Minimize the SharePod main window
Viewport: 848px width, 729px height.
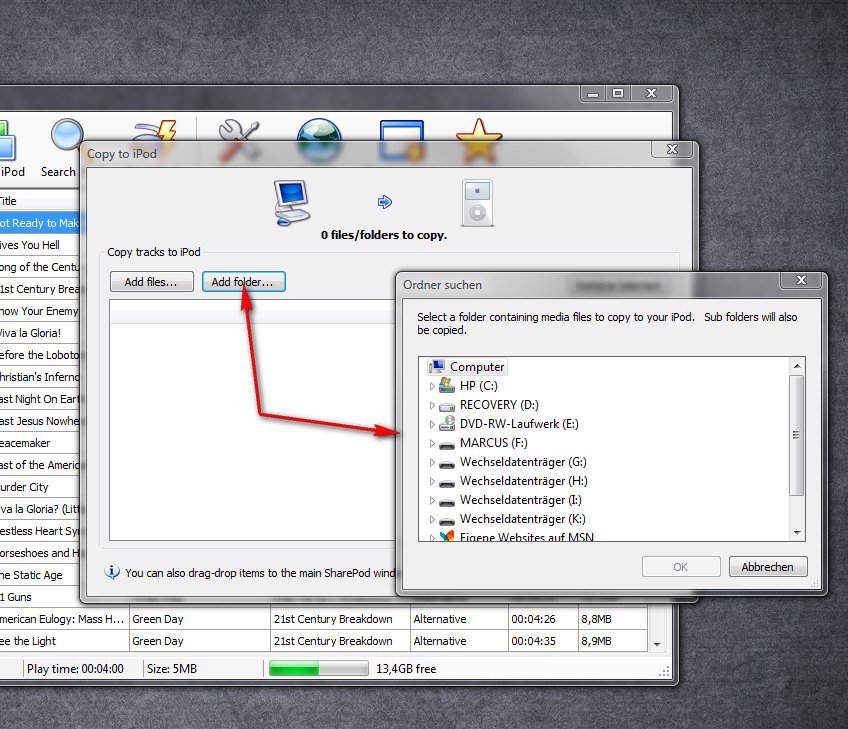click(x=593, y=93)
